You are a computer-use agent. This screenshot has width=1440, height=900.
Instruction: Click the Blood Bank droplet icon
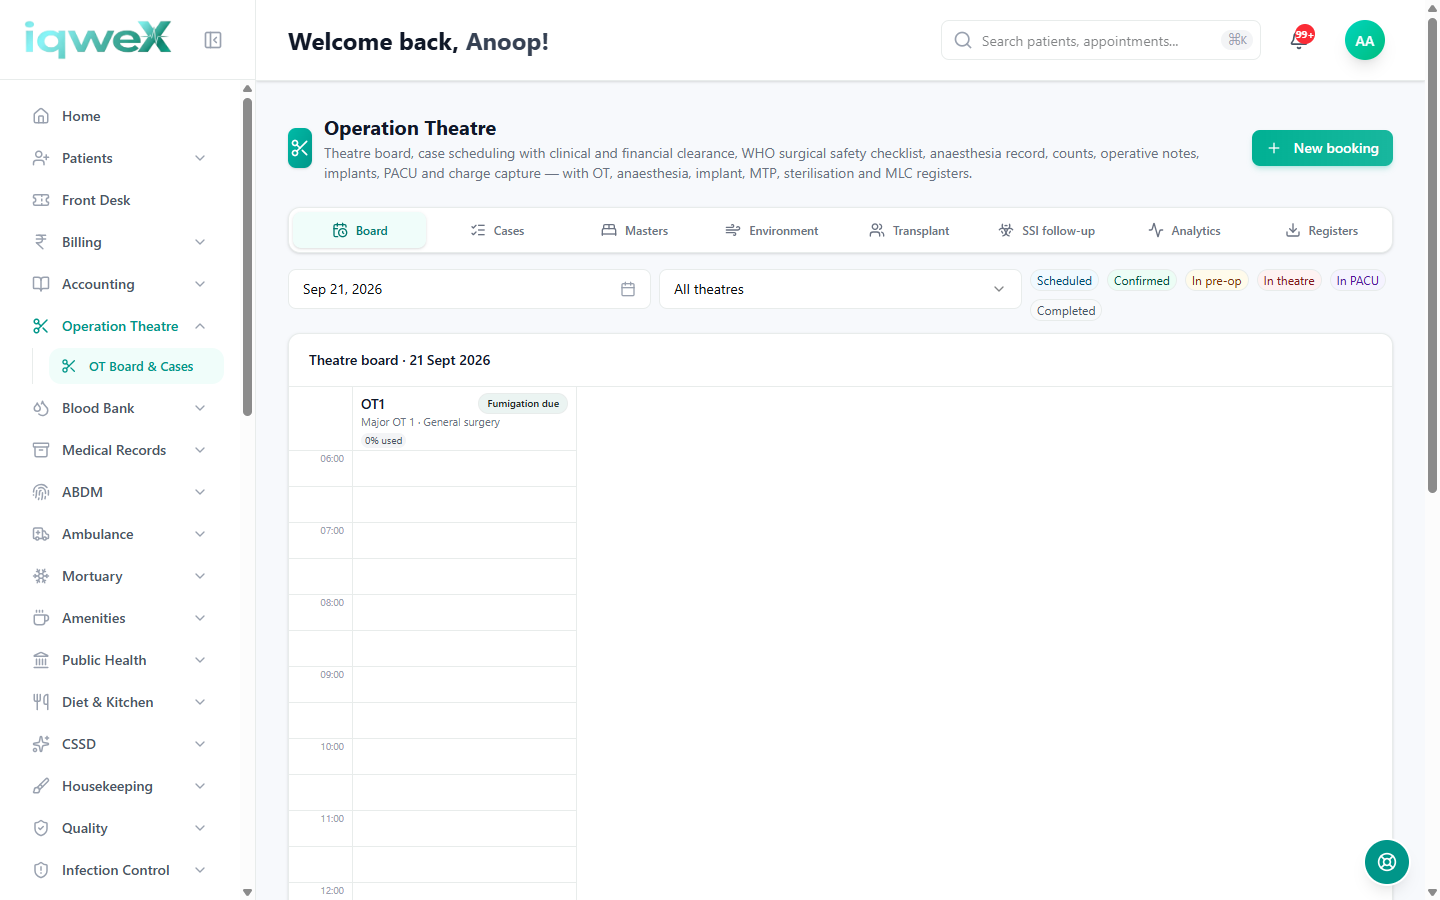point(41,408)
